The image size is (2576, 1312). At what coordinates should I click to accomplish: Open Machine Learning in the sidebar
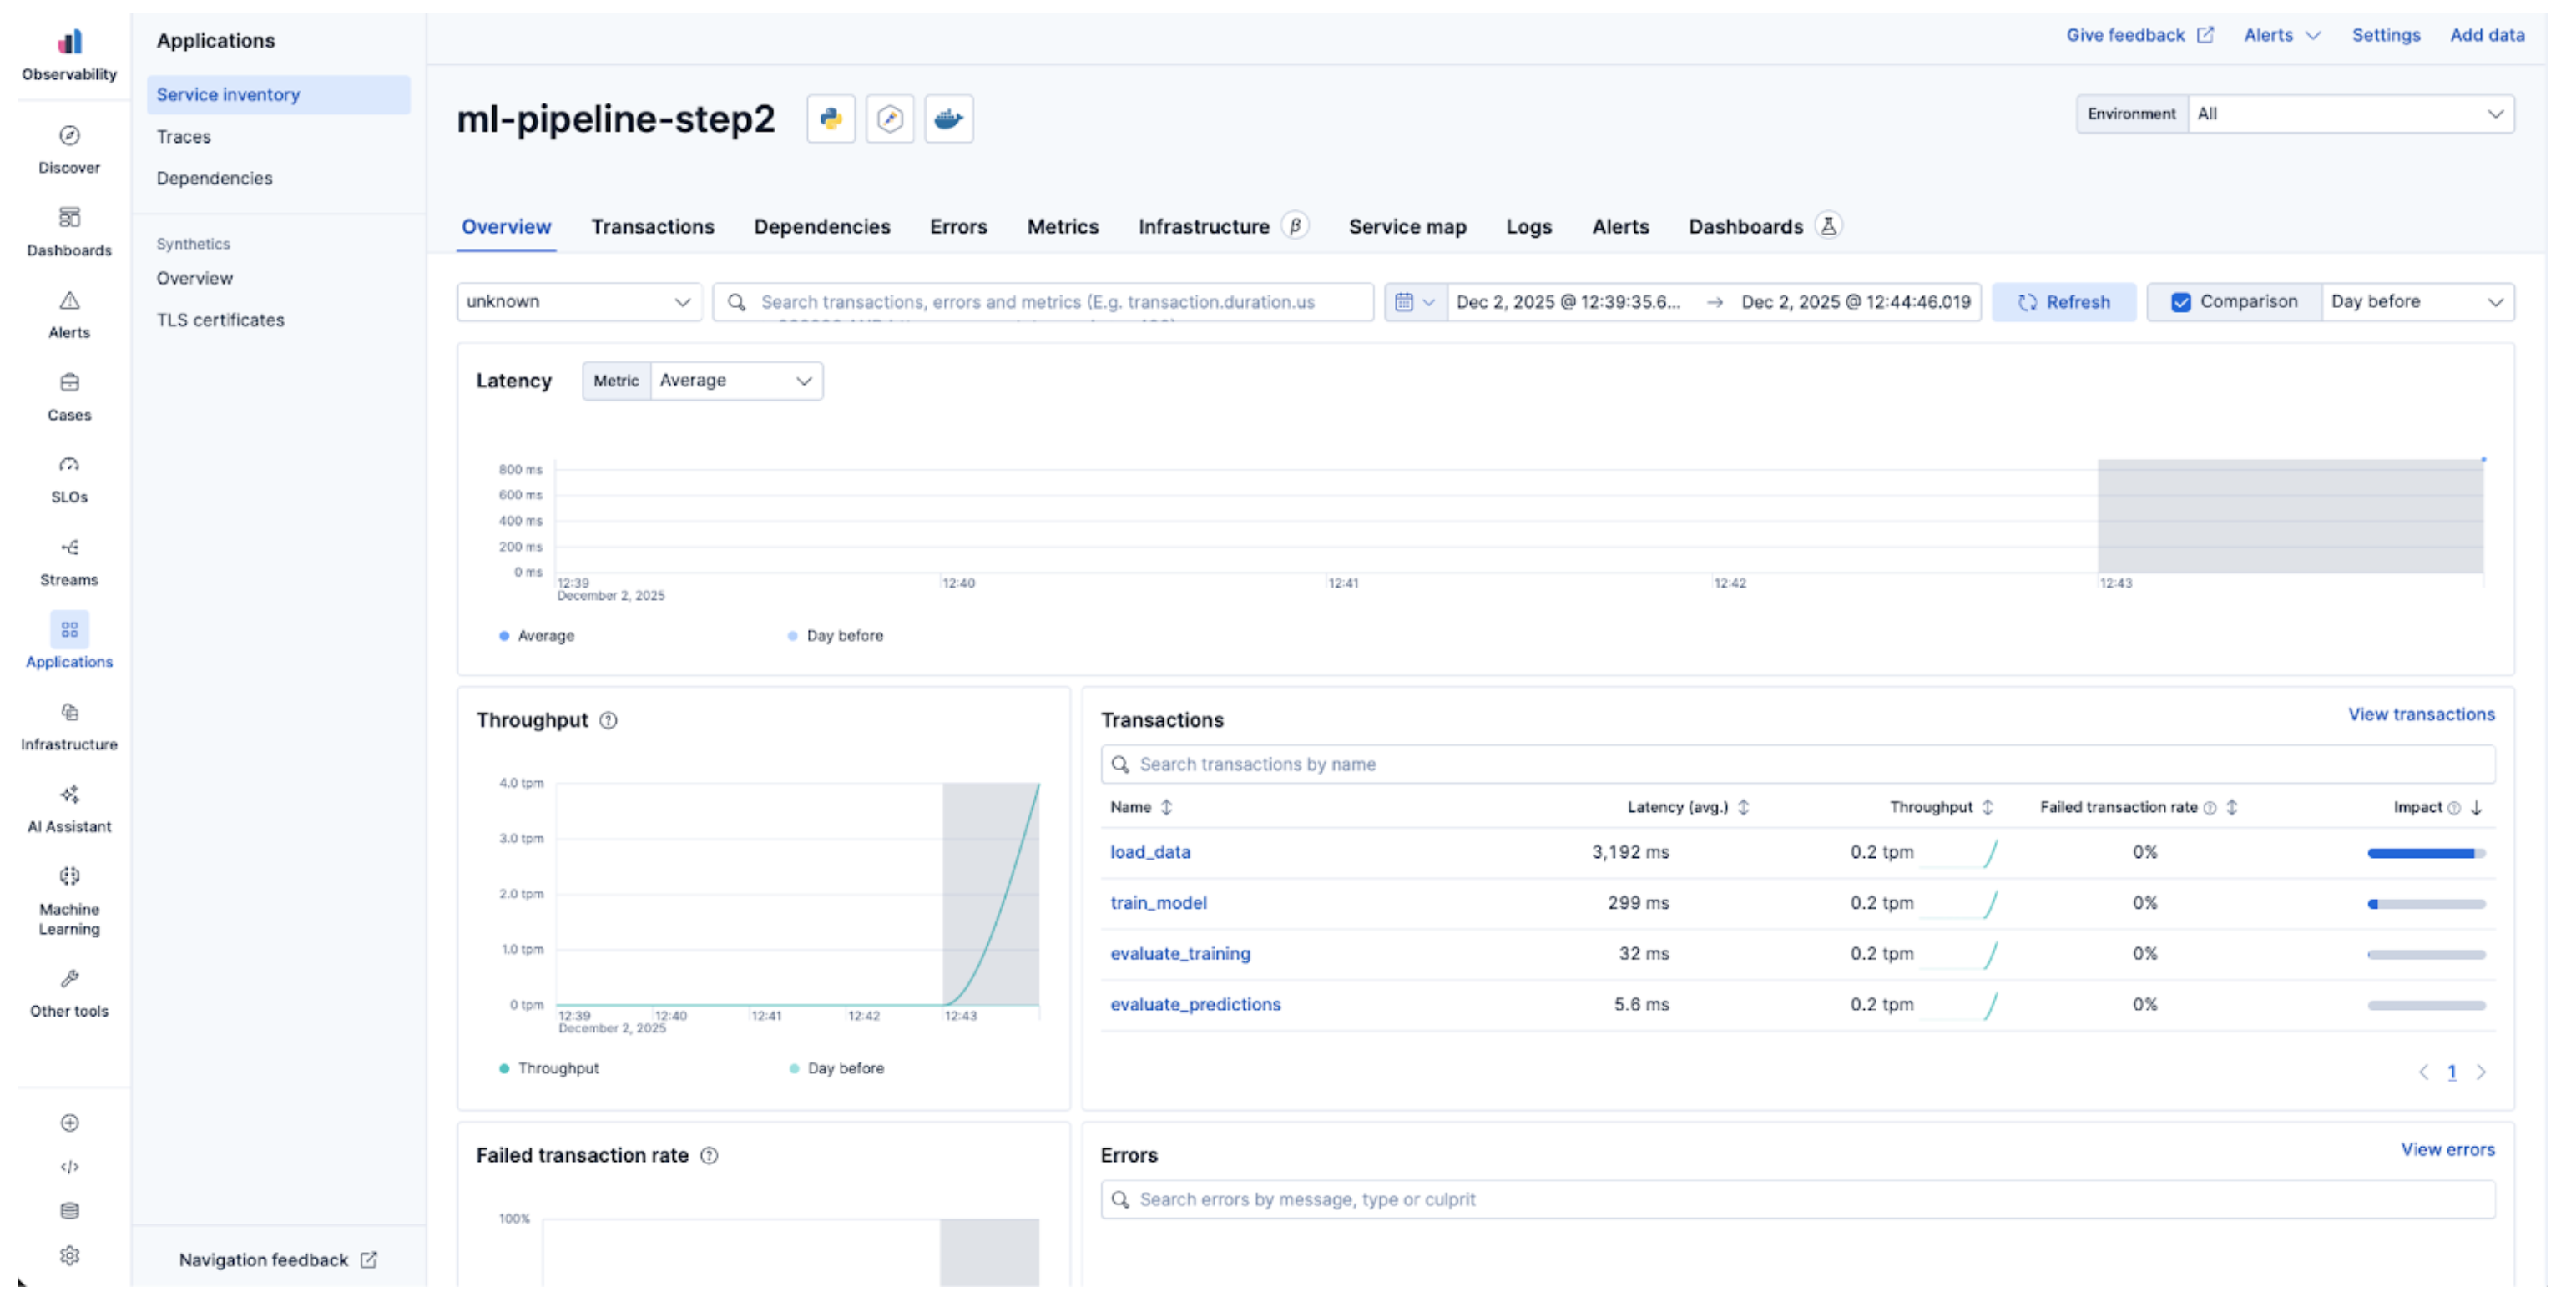coord(69,900)
